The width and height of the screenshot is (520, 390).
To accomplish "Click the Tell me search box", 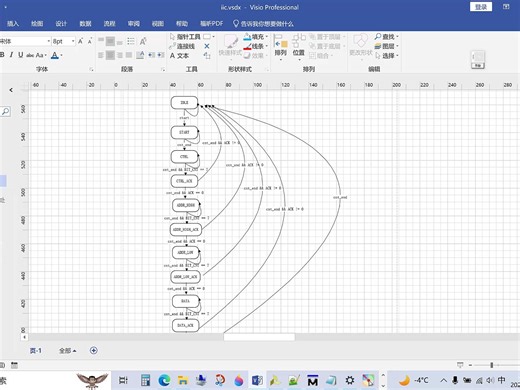I will click(x=263, y=24).
